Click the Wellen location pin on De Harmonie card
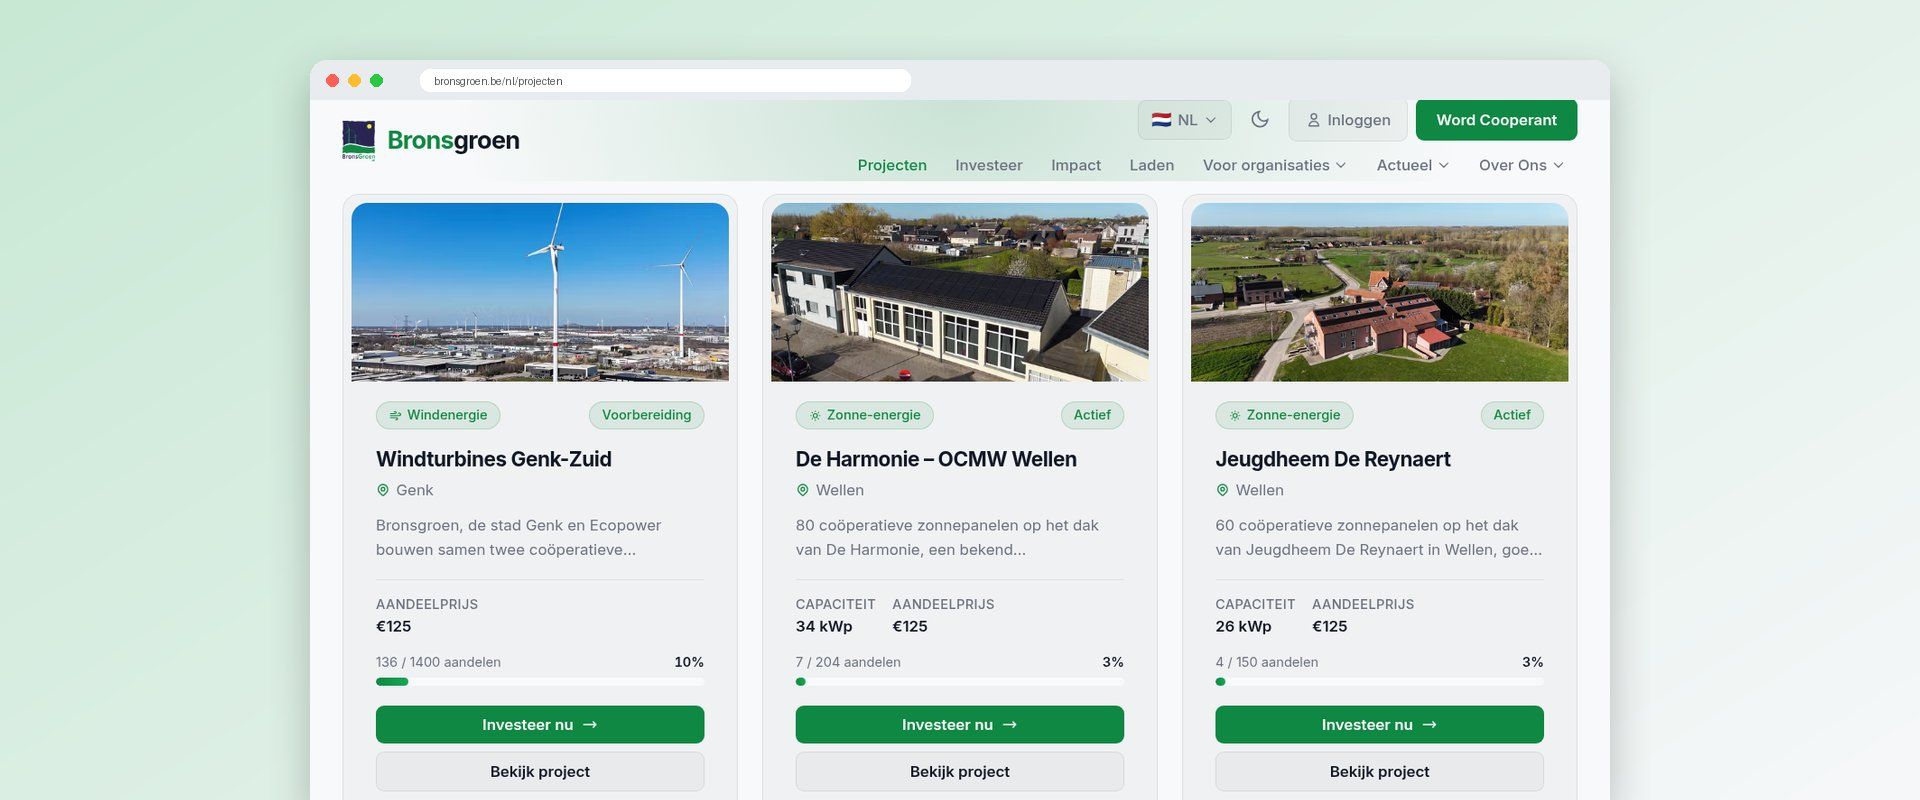The image size is (1920, 800). click(802, 490)
